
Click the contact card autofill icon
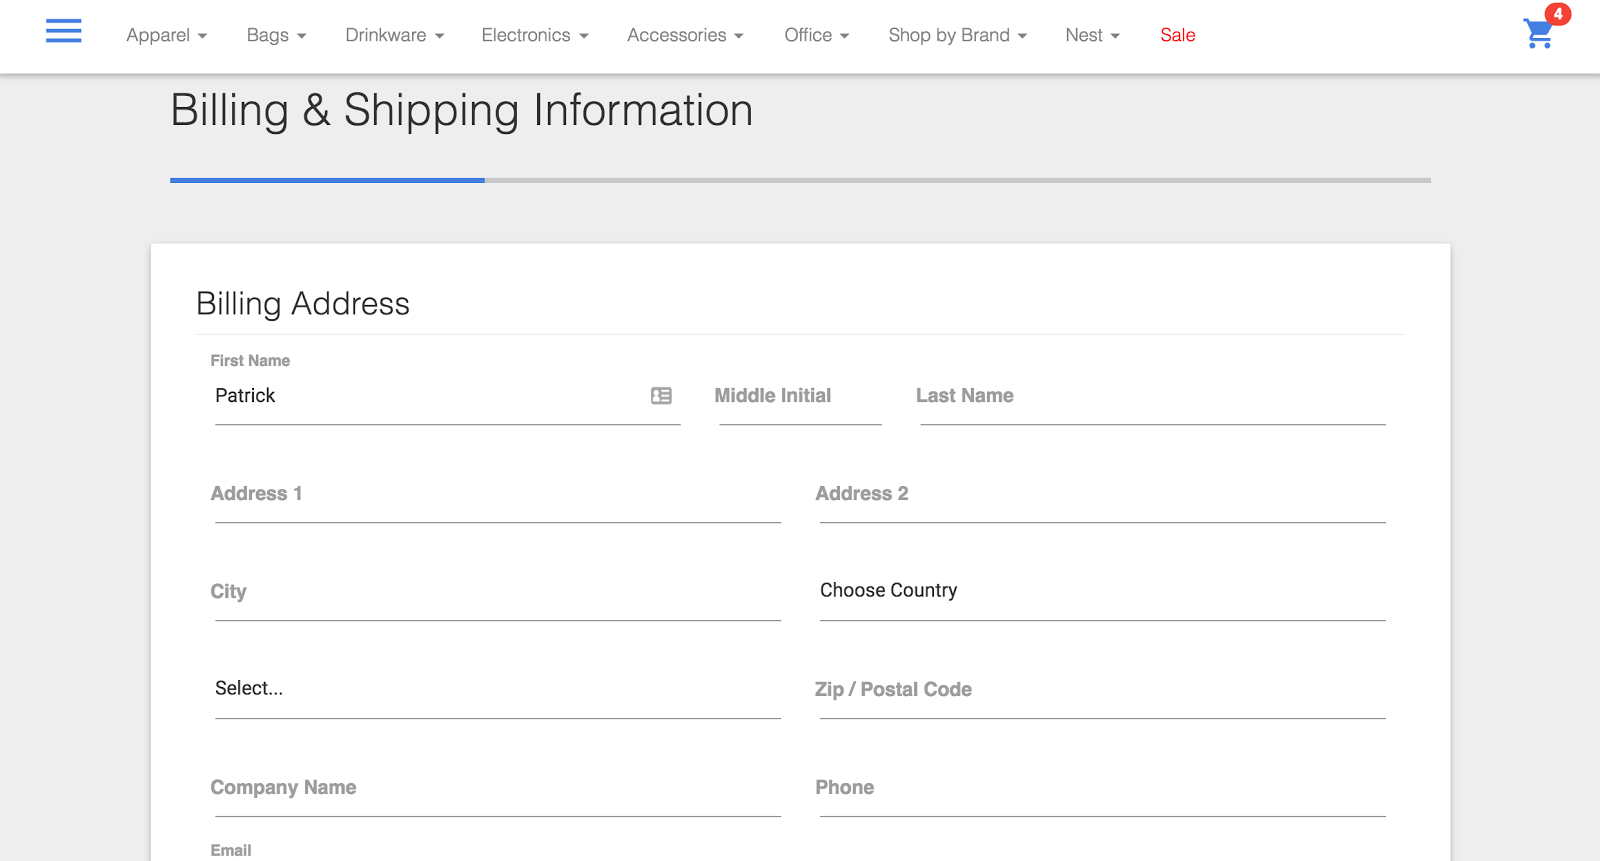click(661, 396)
